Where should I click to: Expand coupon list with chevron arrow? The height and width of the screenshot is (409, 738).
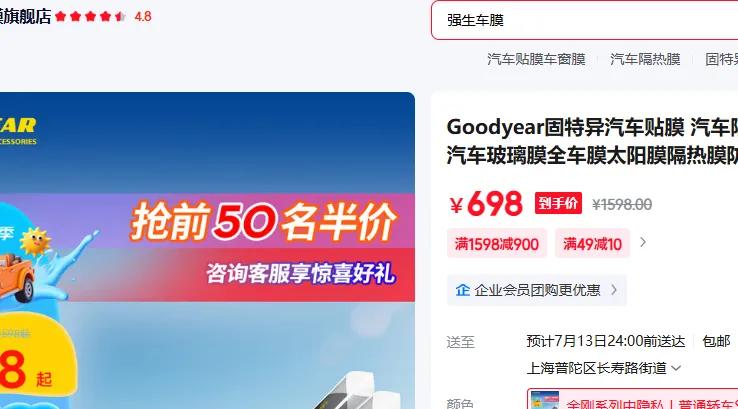643,242
